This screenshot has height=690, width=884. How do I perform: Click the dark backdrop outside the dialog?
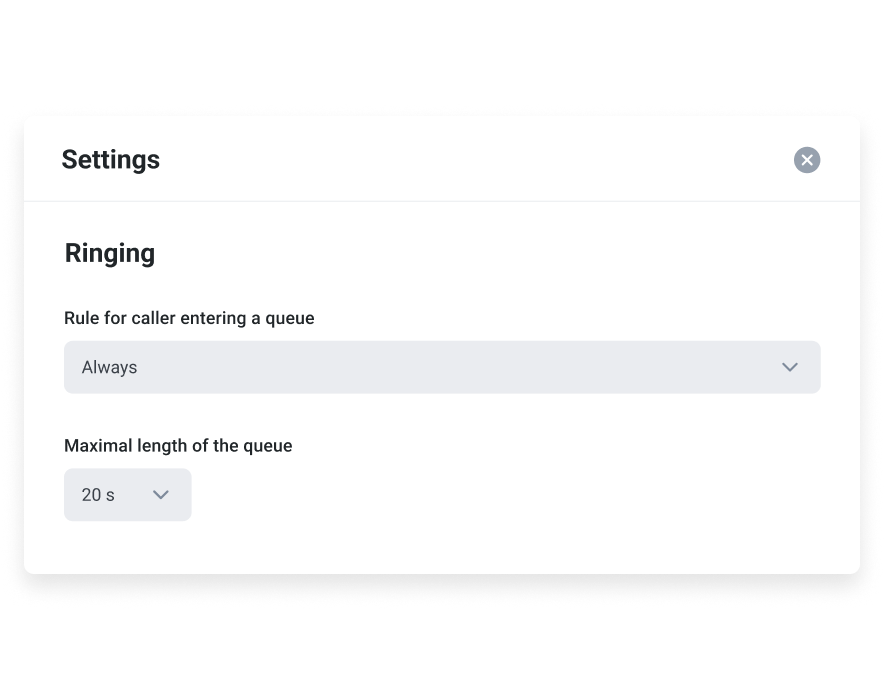tap(440, 50)
